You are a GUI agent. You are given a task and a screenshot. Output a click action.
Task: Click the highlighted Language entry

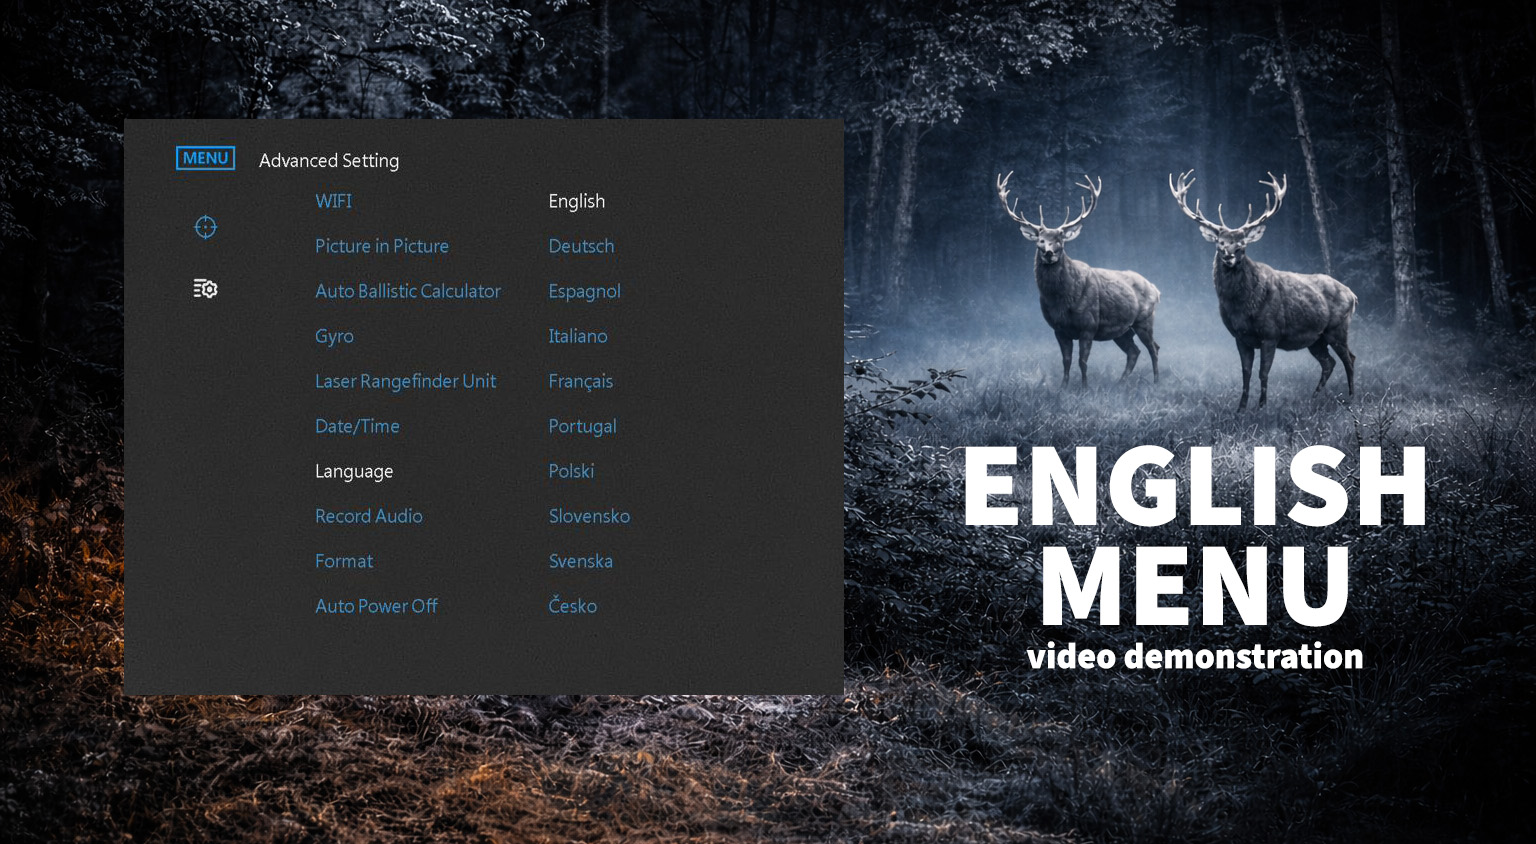[x=354, y=471]
